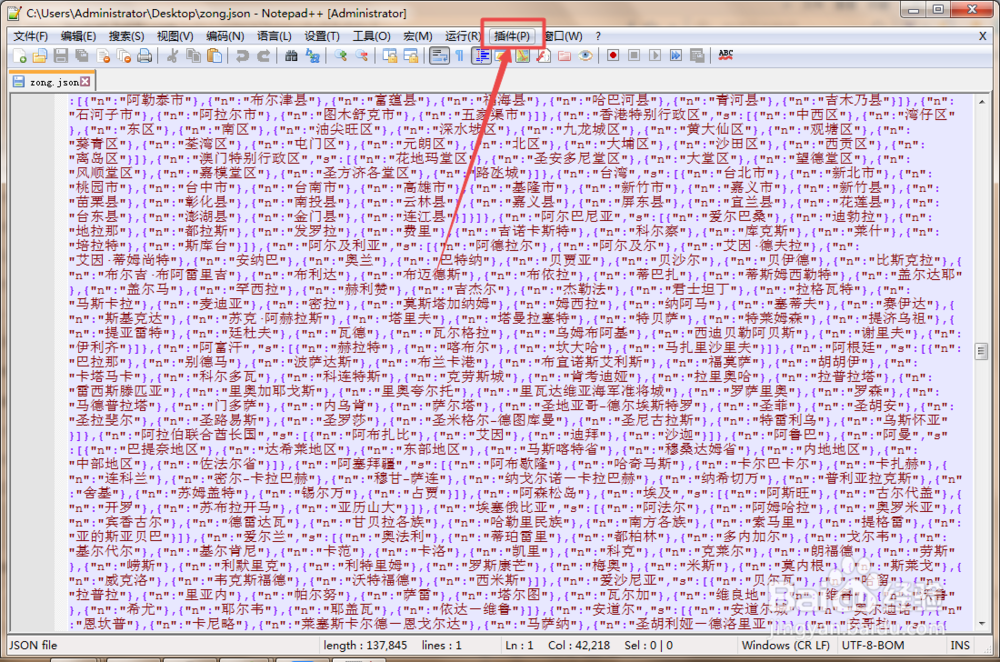Open the 文件(F) menu
The height and width of the screenshot is (662, 1000).
point(31,36)
